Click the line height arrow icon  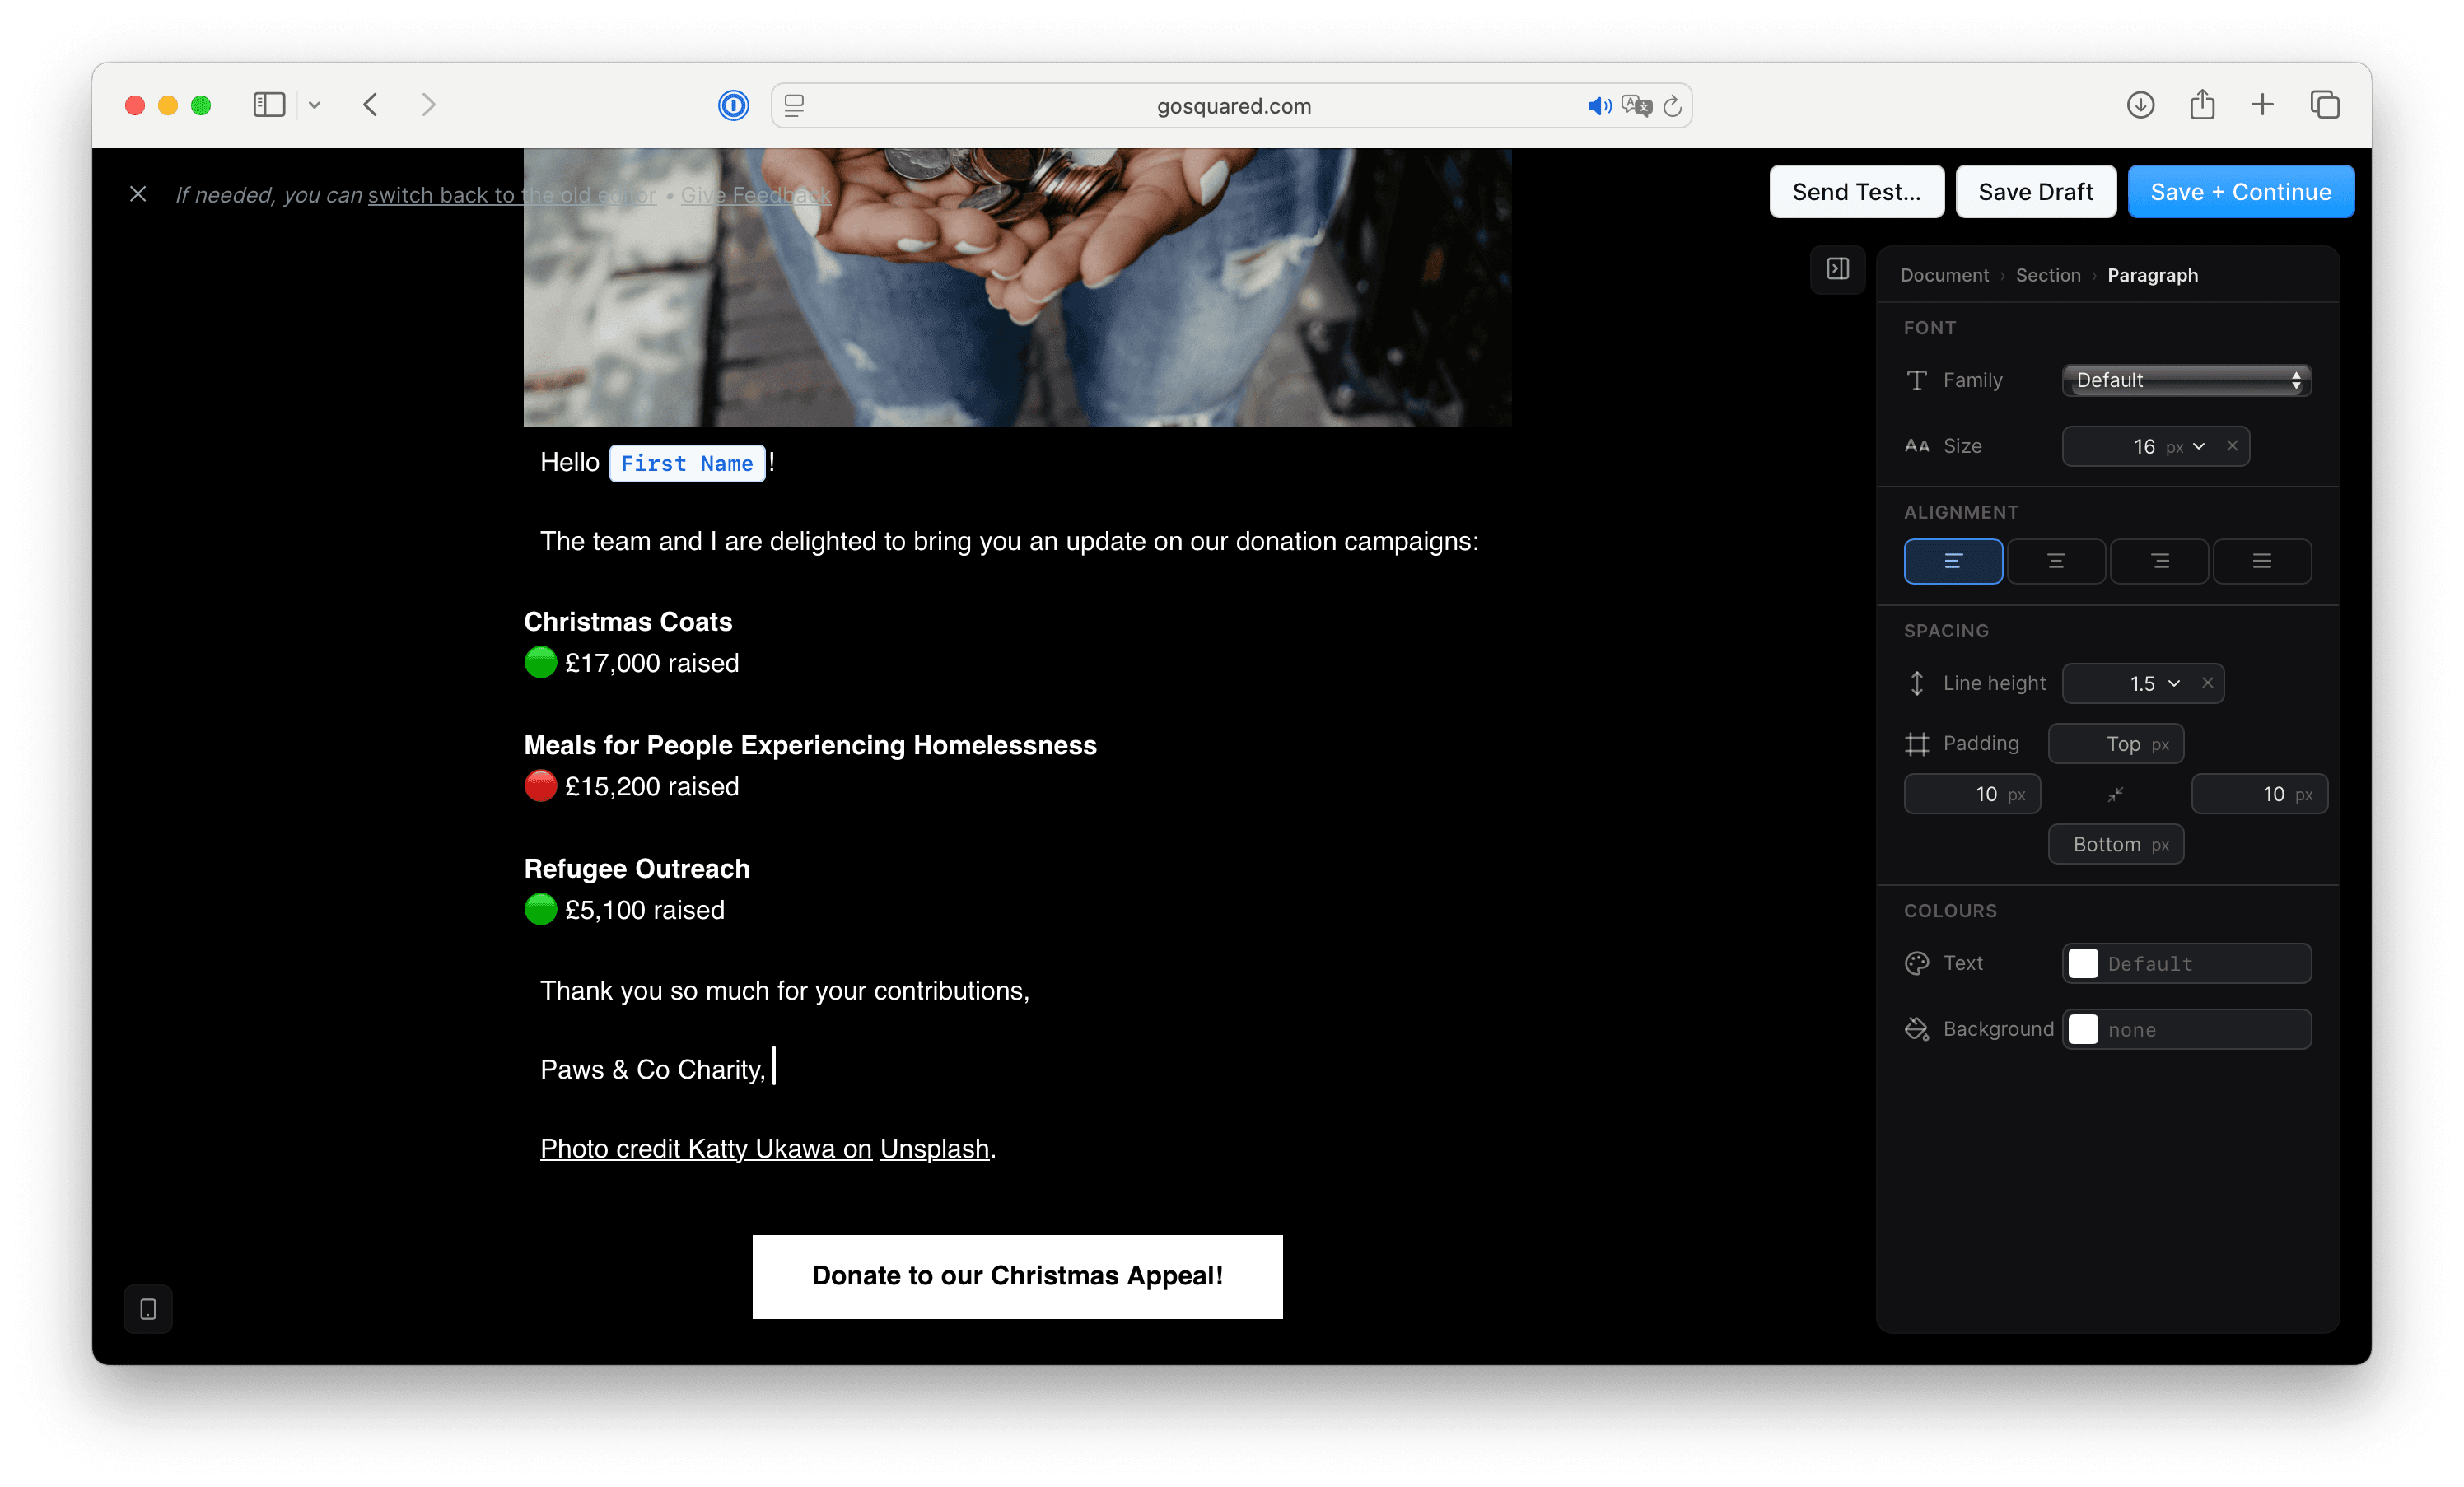point(1916,683)
